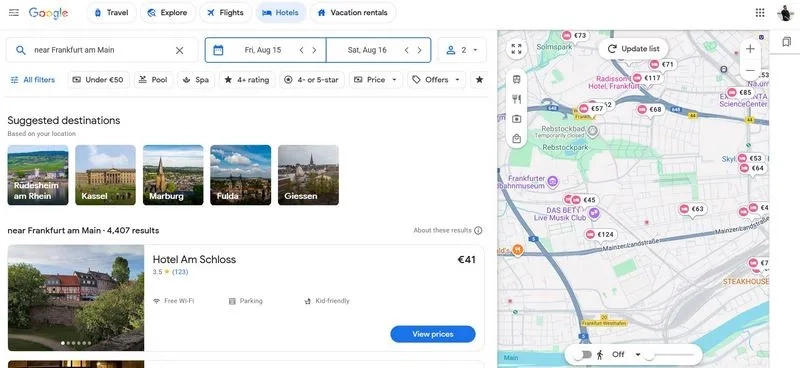Click the calendar icon in date picker
This screenshot has width=800, height=368.
coord(218,50)
